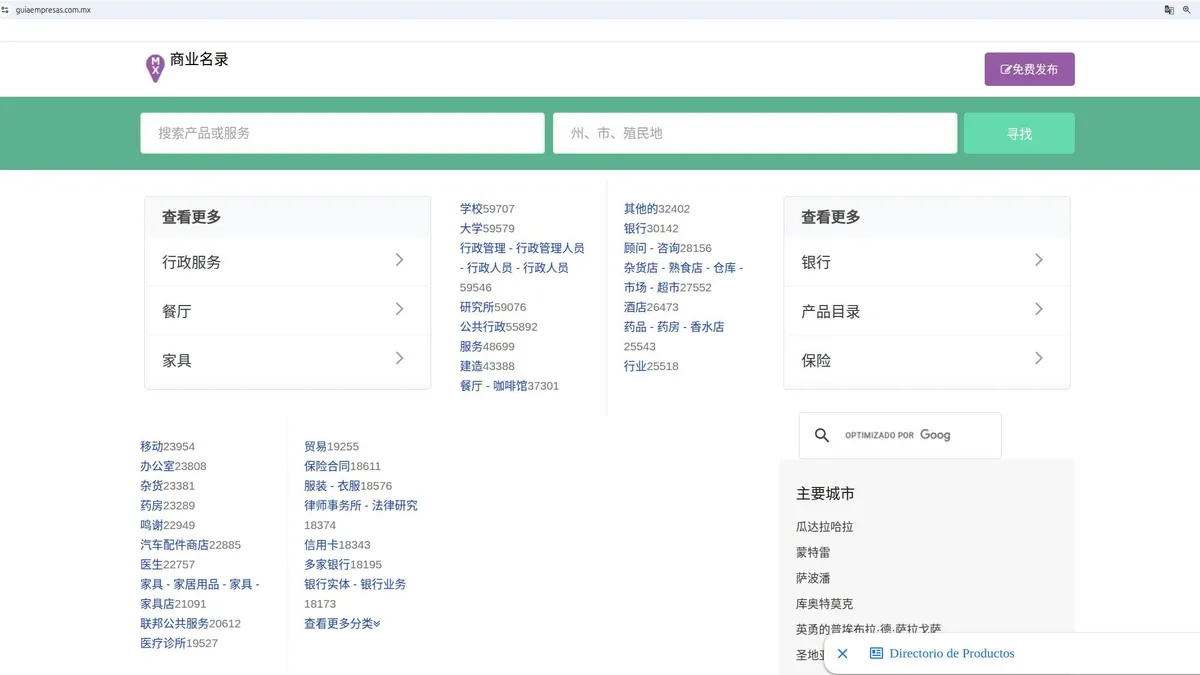Open the 顾问 - 咨询 category link
Screen dimensions: 1200x675
click(x=652, y=248)
